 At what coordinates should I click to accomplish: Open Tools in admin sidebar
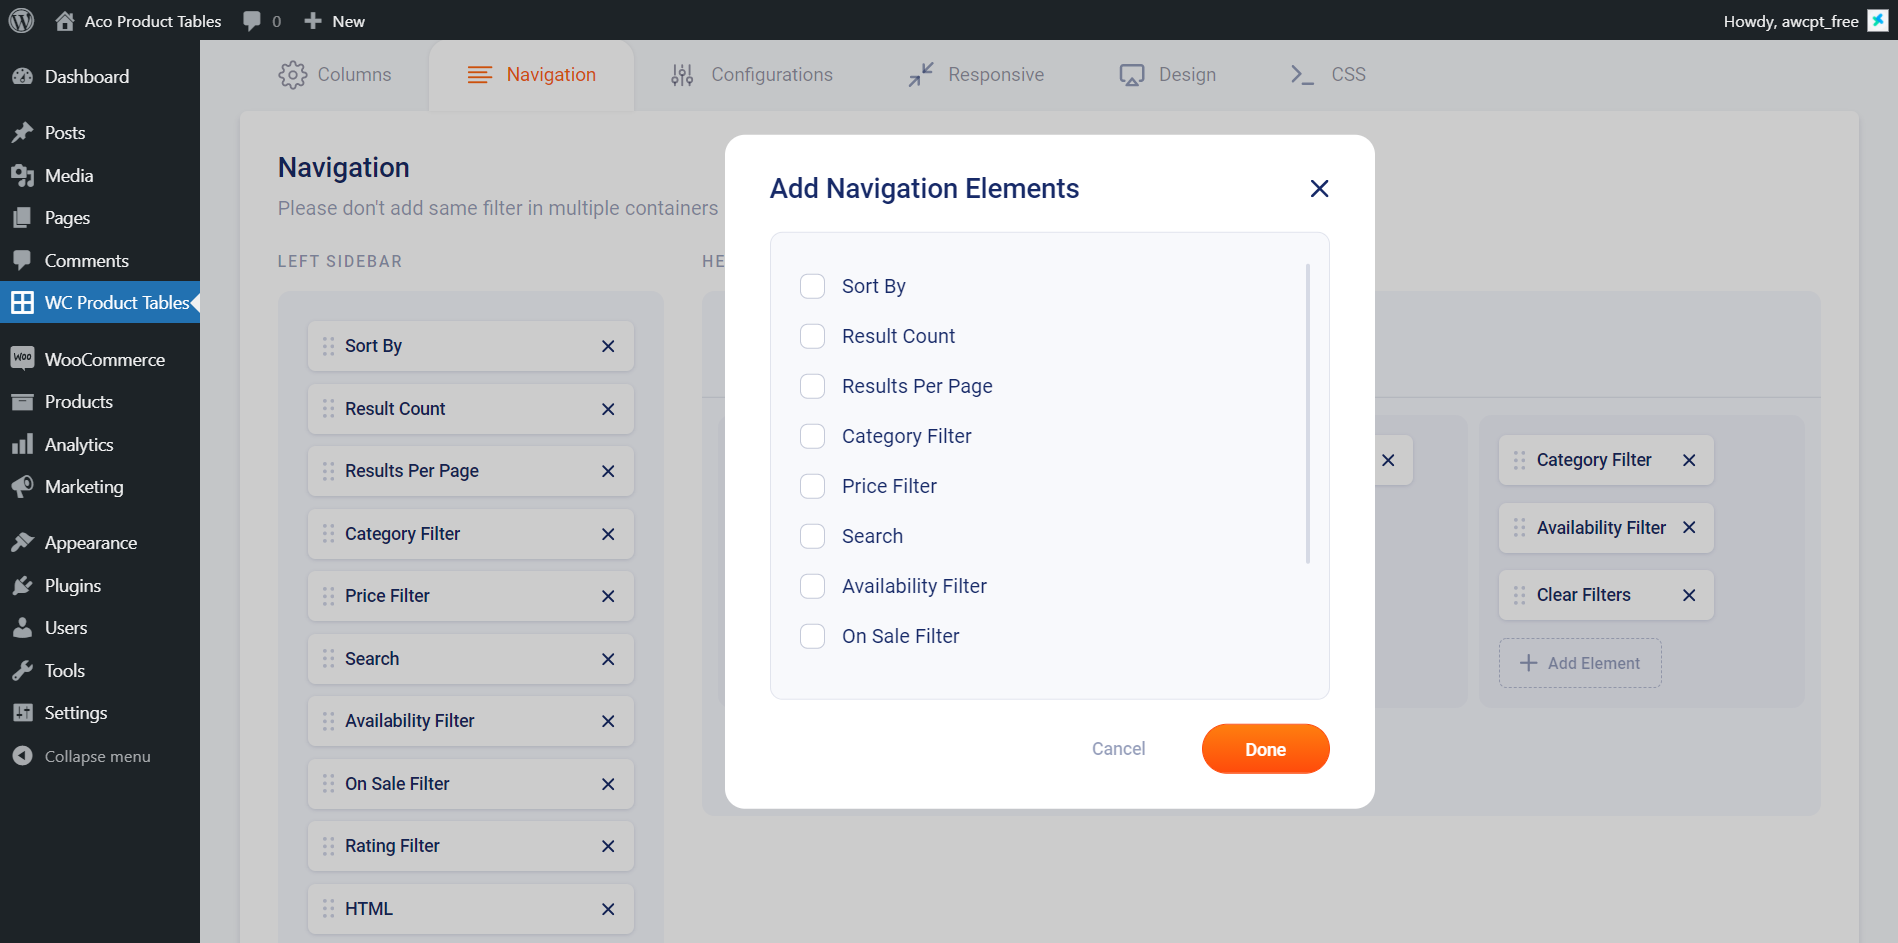[100, 671]
